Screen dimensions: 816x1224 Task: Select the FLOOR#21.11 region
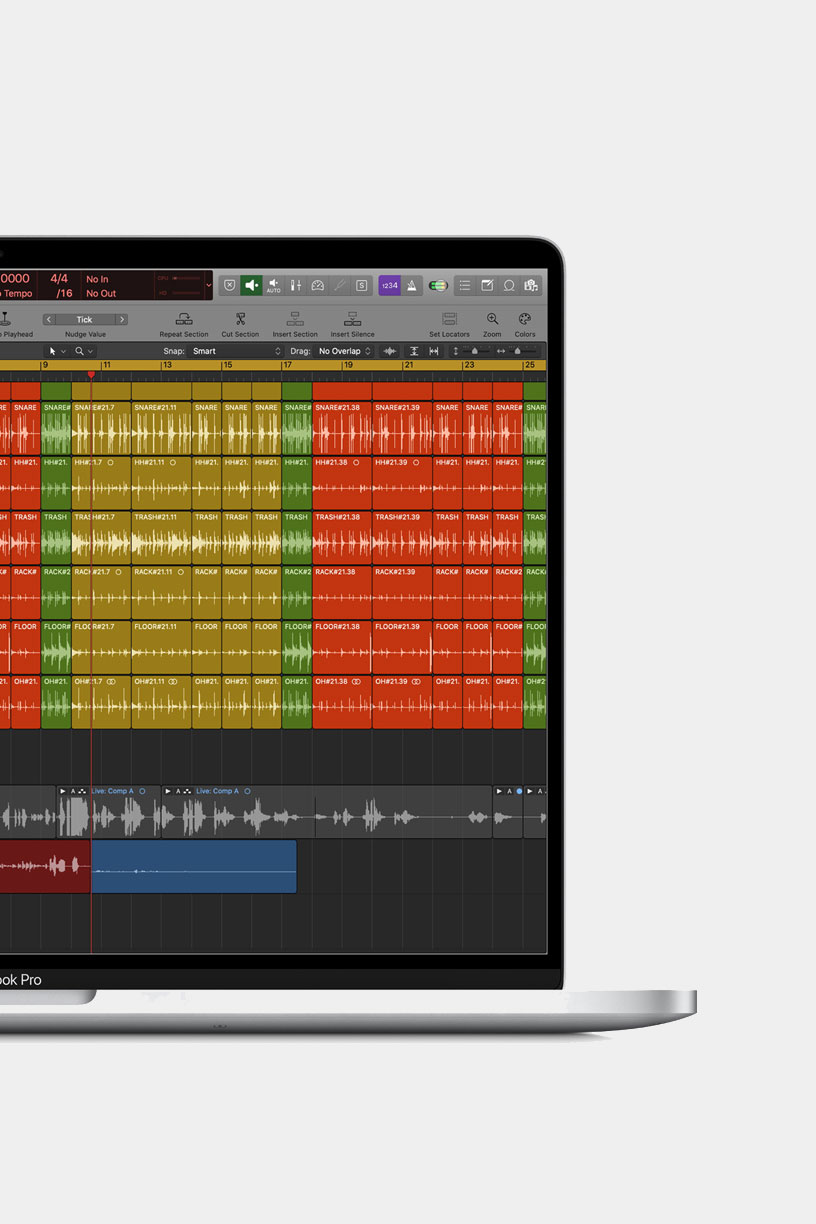click(x=161, y=647)
